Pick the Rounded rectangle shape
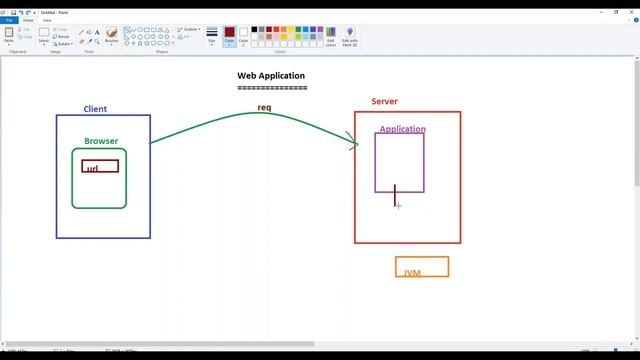The image size is (640, 360). tap(153, 30)
